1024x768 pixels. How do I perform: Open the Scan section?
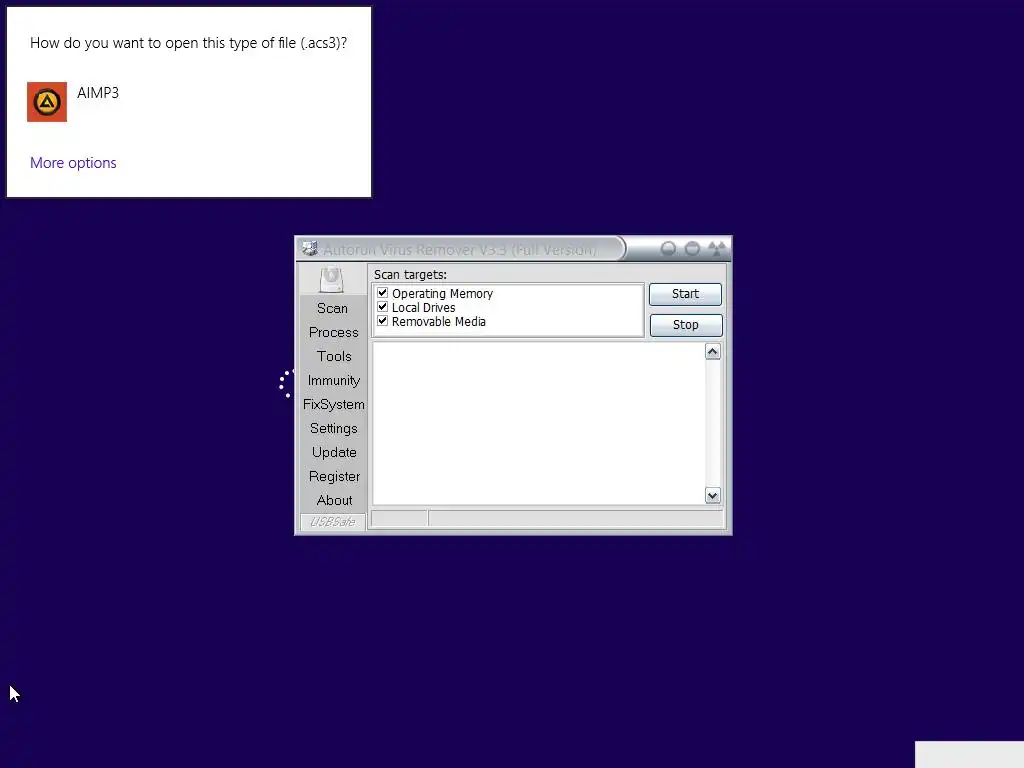332,308
